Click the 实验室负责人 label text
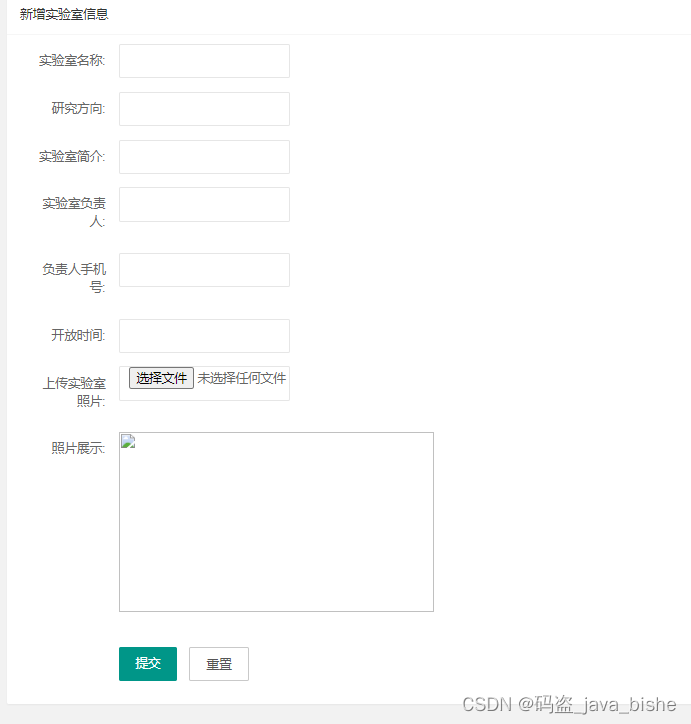The height and width of the screenshot is (724, 691). [74, 212]
